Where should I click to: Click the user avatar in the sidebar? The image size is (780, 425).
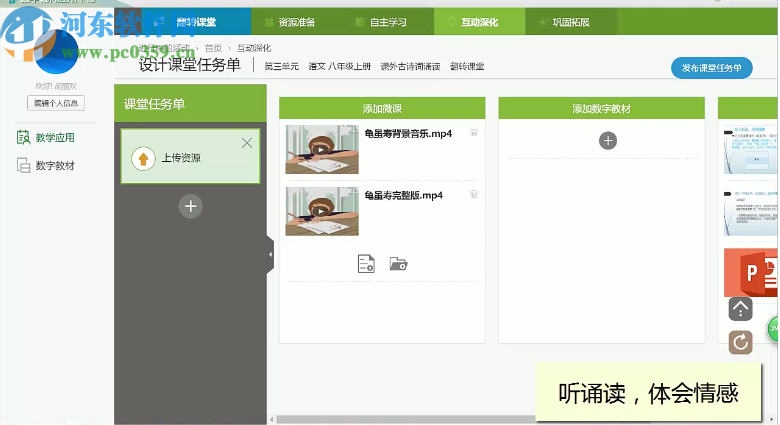[x=56, y=52]
